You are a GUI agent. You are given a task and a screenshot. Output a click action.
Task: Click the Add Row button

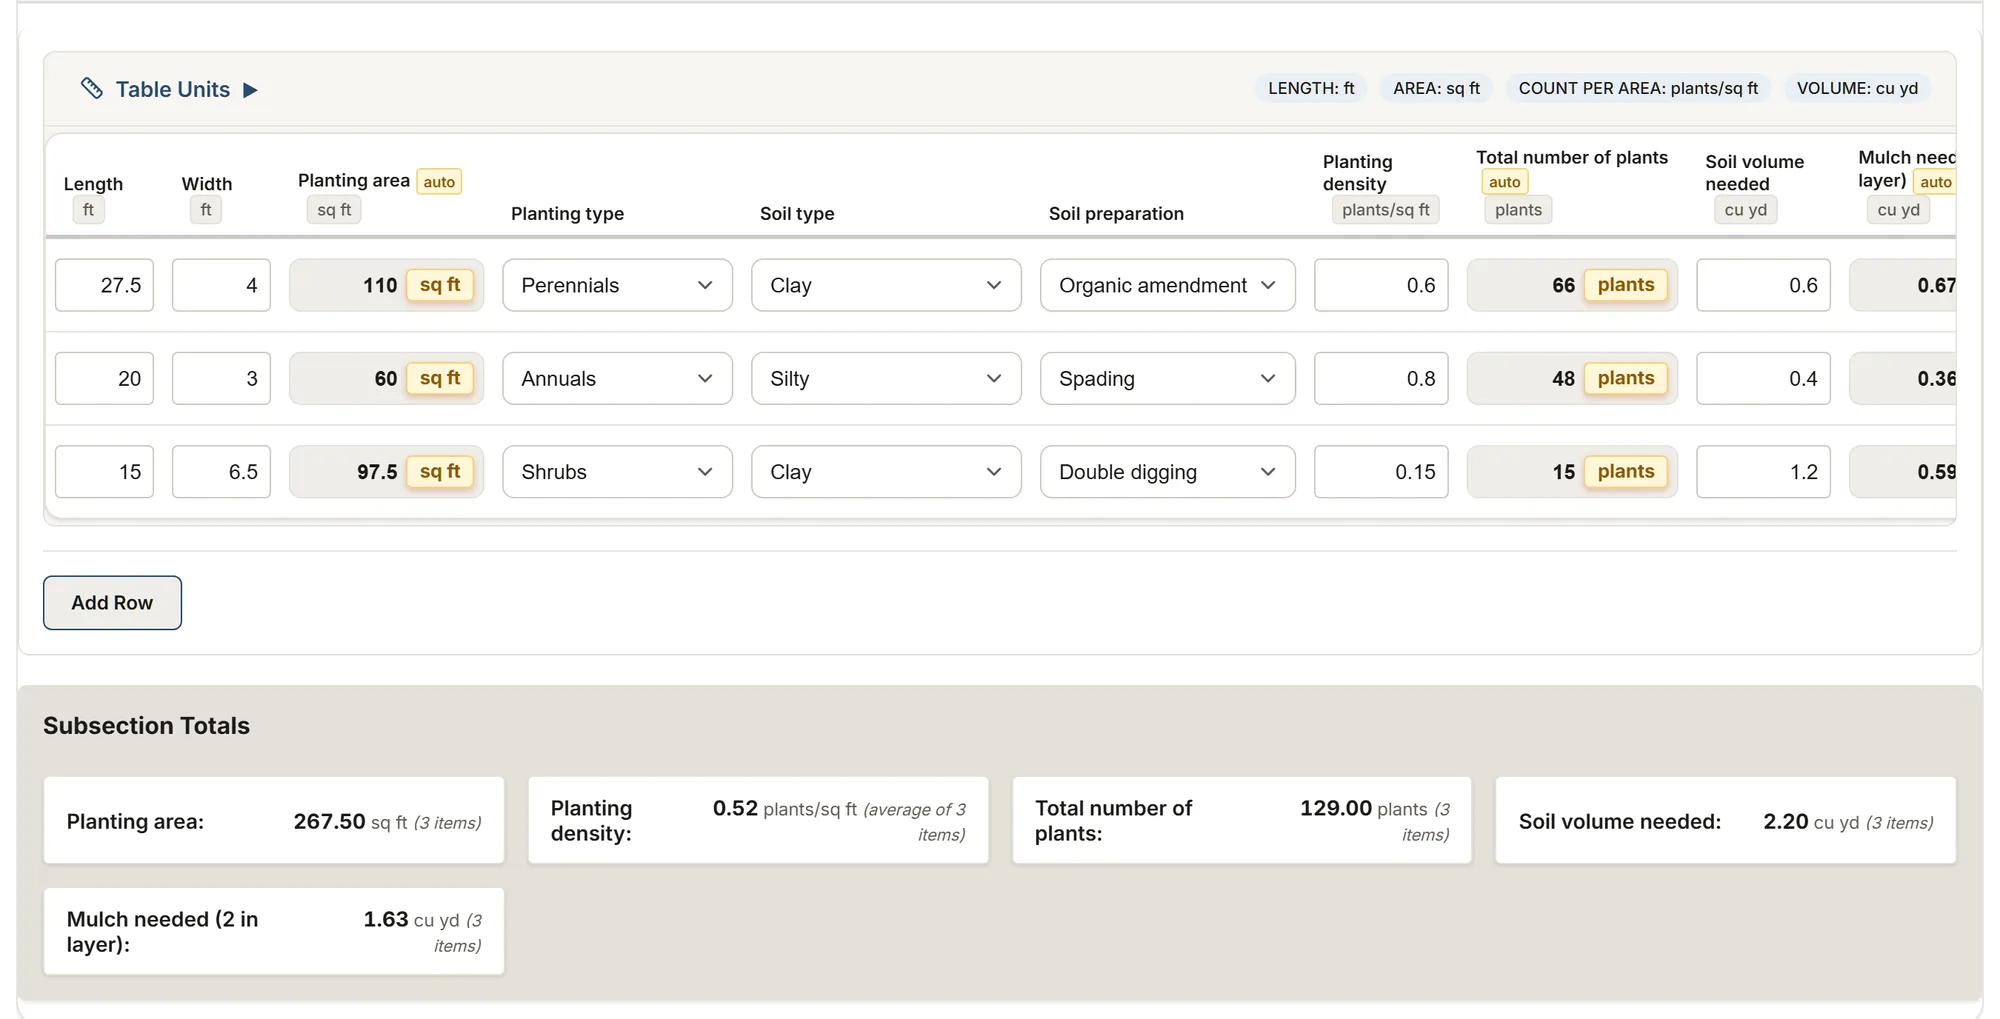click(x=112, y=602)
